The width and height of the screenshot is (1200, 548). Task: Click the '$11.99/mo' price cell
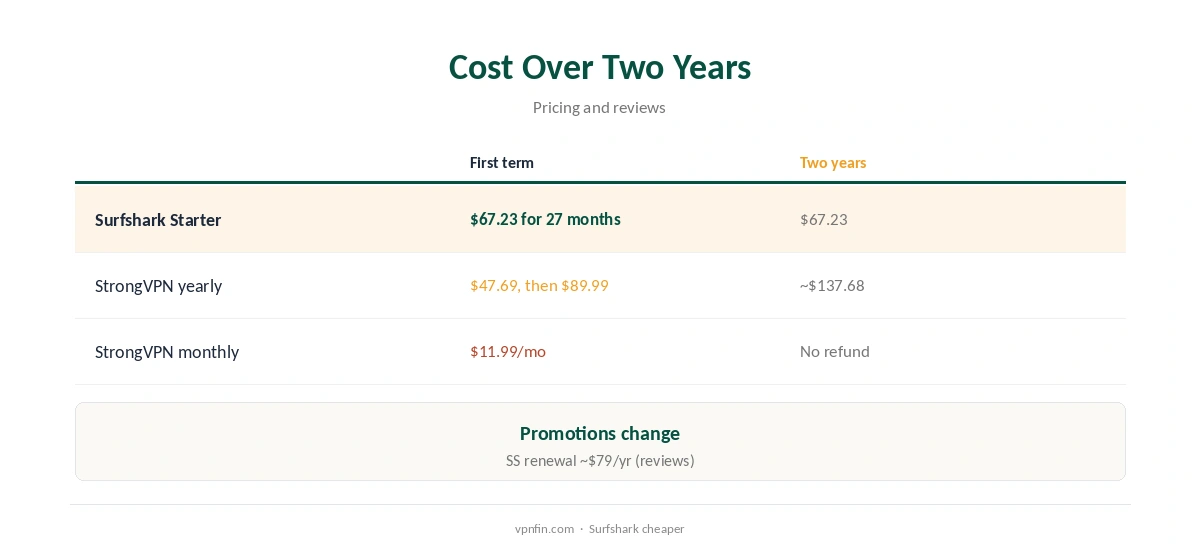click(x=508, y=351)
